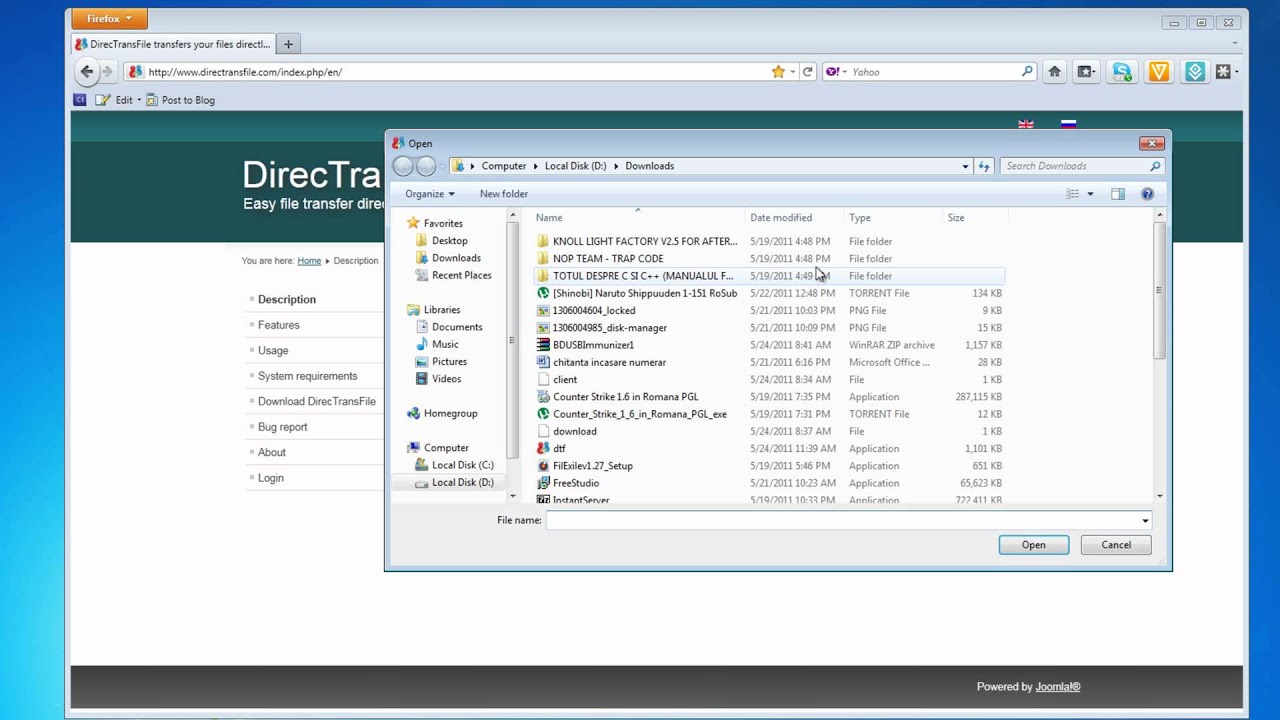Select Downloads in Favorites

tap(456, 258)
